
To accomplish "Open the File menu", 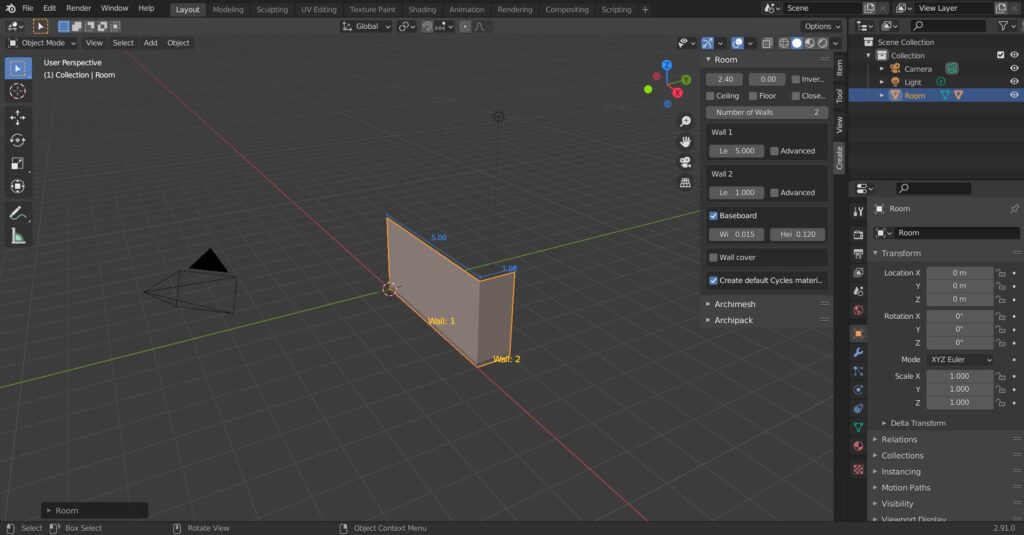I will [27, 8].
